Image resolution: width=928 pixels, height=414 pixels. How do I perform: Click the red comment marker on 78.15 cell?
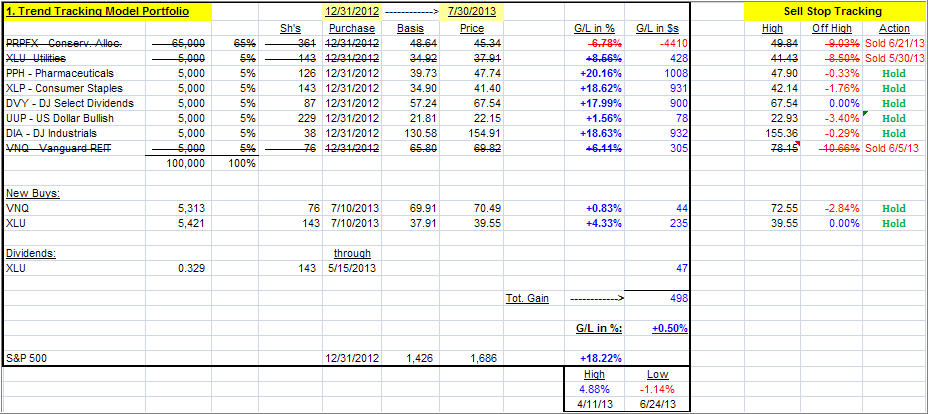pos(800,144)
